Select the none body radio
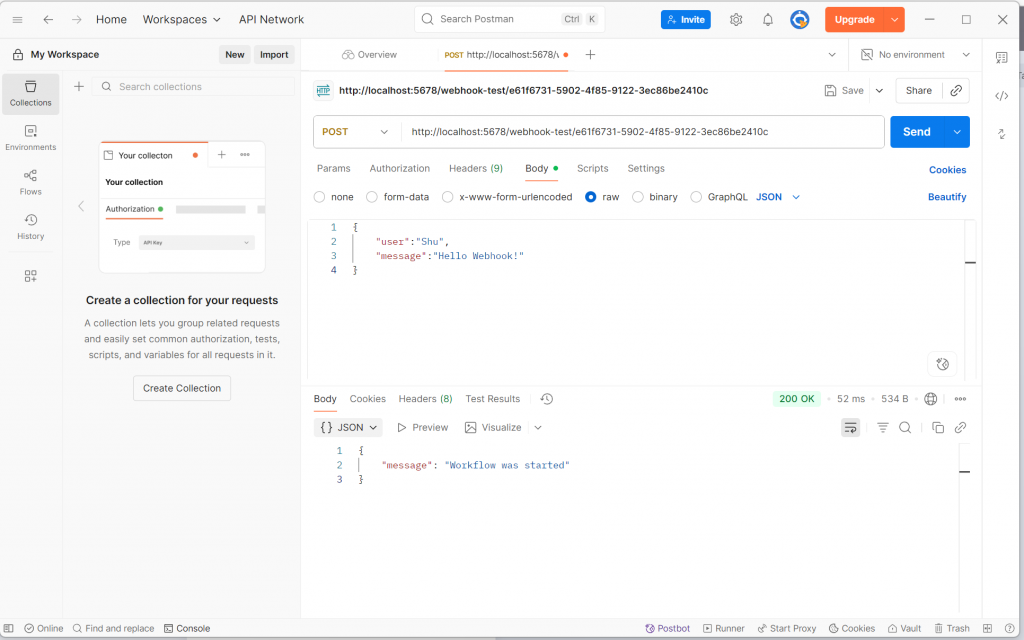Viewport: 1024px width, 640px height. [x=319, y=197]
